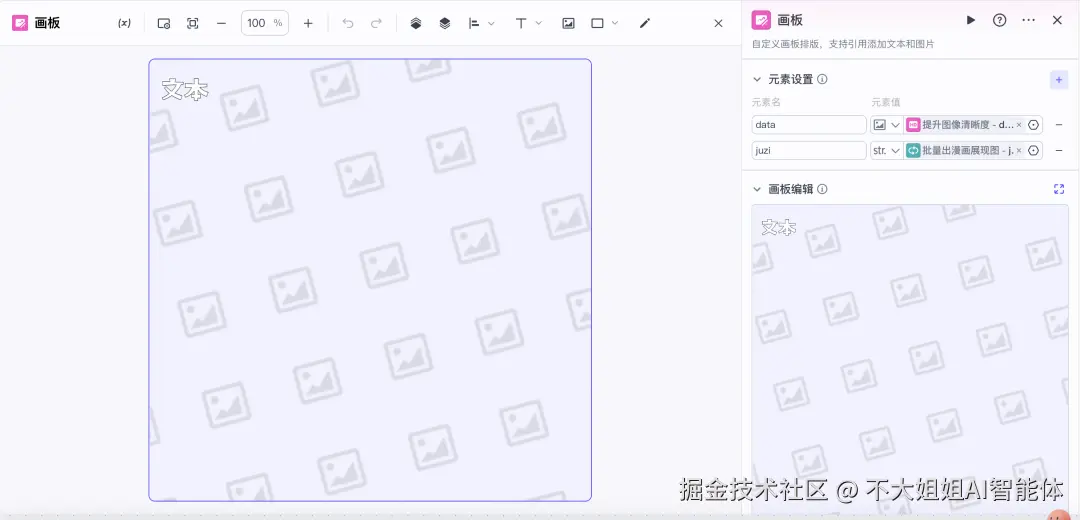Run the 画板 node with play button
Image resolution: width=1080 pixels, height=520 pixels.
pos(970,20)
